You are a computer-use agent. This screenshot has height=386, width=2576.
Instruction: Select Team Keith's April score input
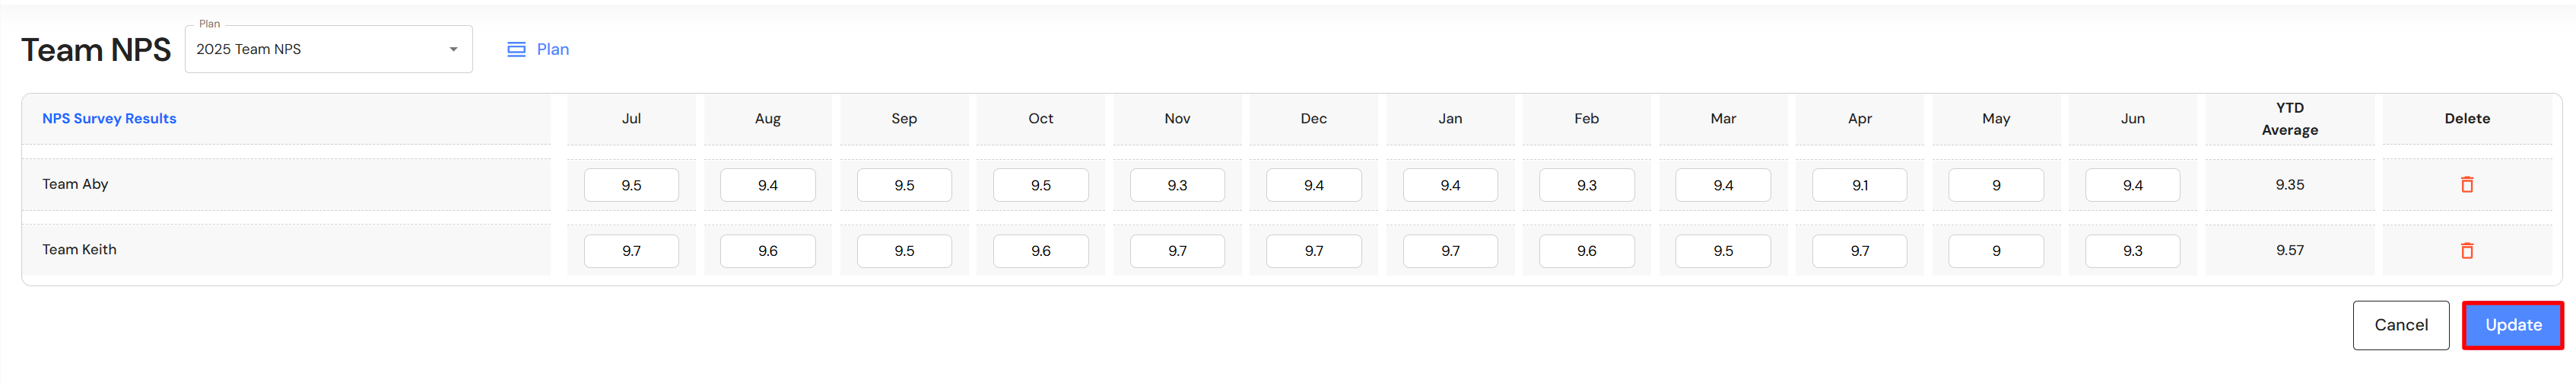[x=1859, y=251]
